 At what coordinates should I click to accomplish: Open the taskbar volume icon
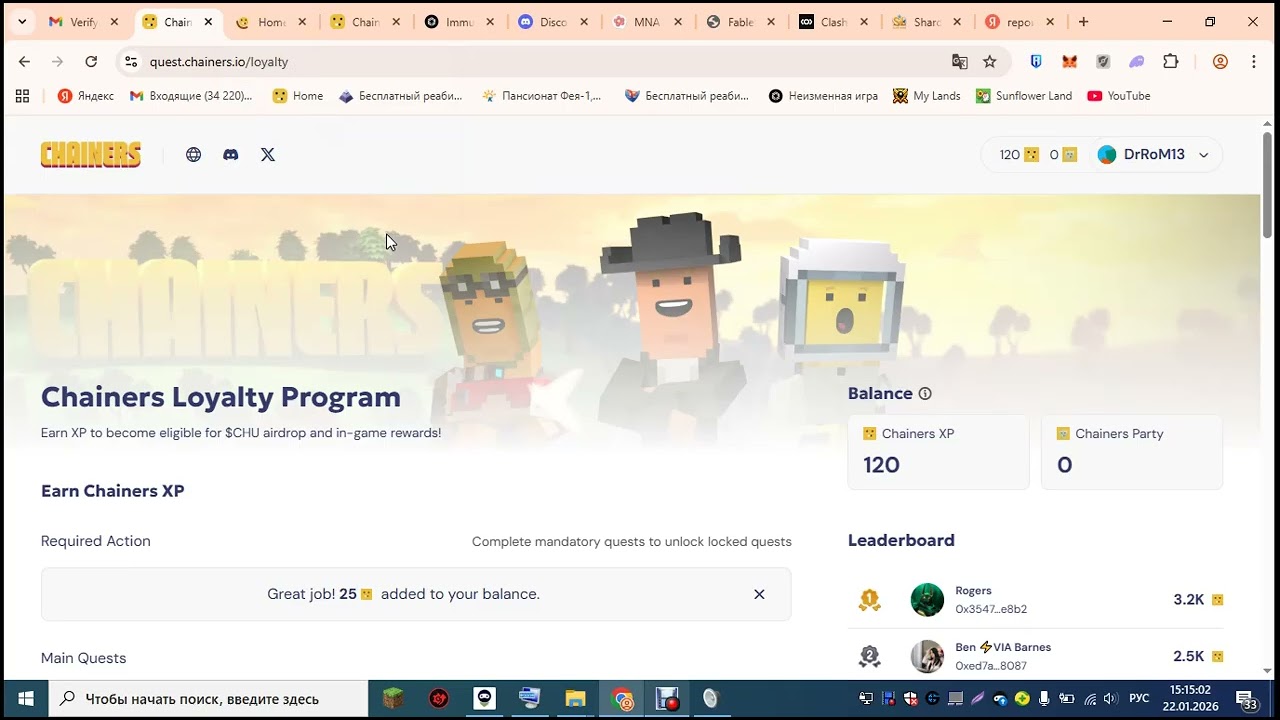pos(1110,699)
